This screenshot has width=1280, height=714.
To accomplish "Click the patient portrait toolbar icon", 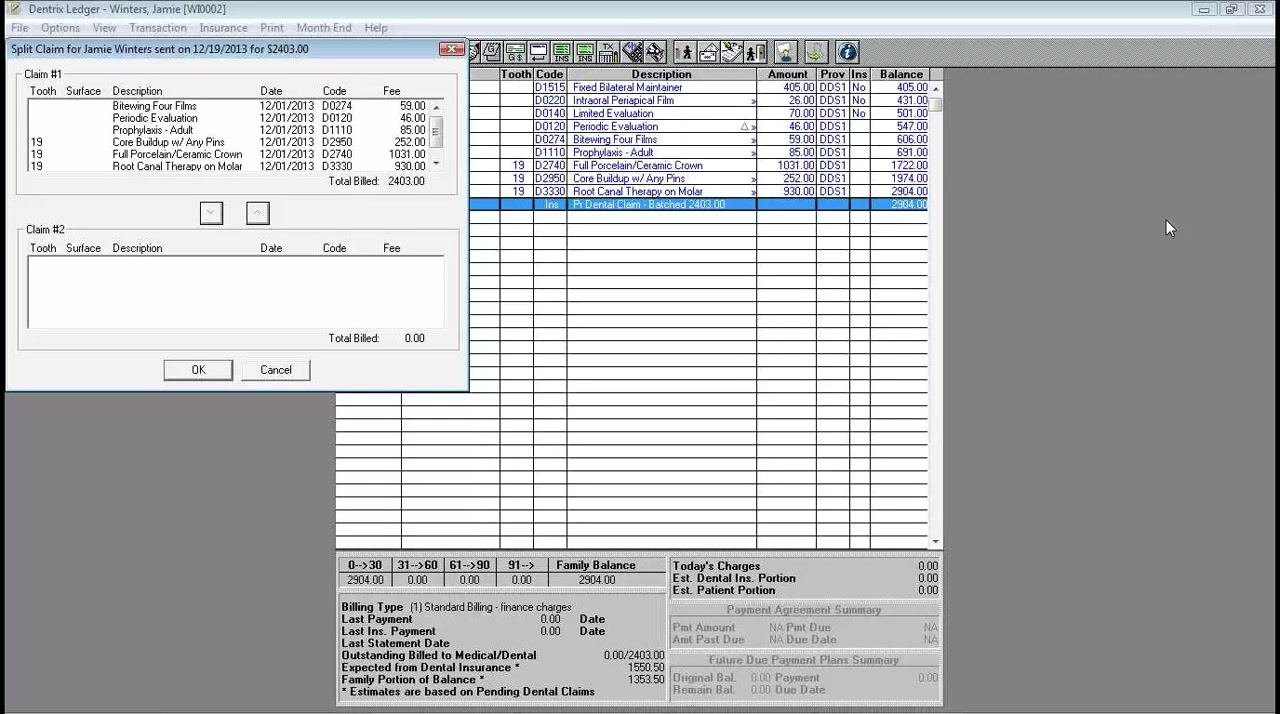I will (x=786, y=52).
